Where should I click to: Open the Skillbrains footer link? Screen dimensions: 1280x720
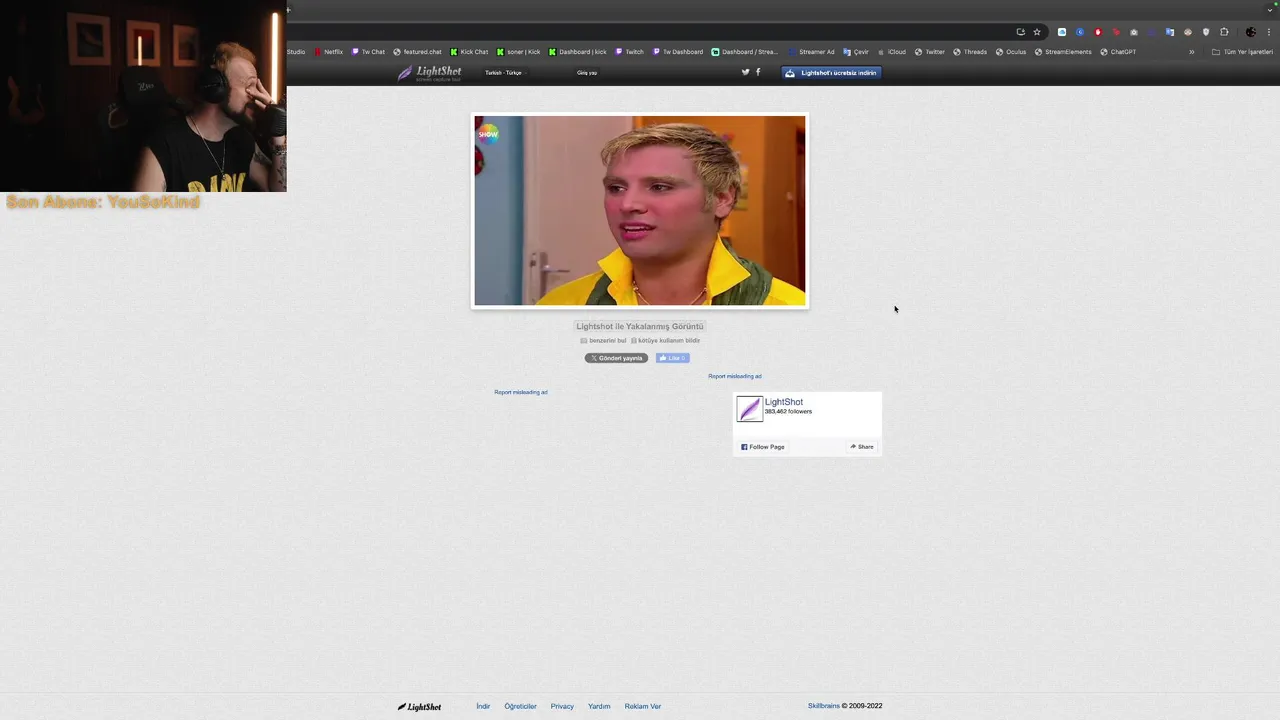point(824,706)
